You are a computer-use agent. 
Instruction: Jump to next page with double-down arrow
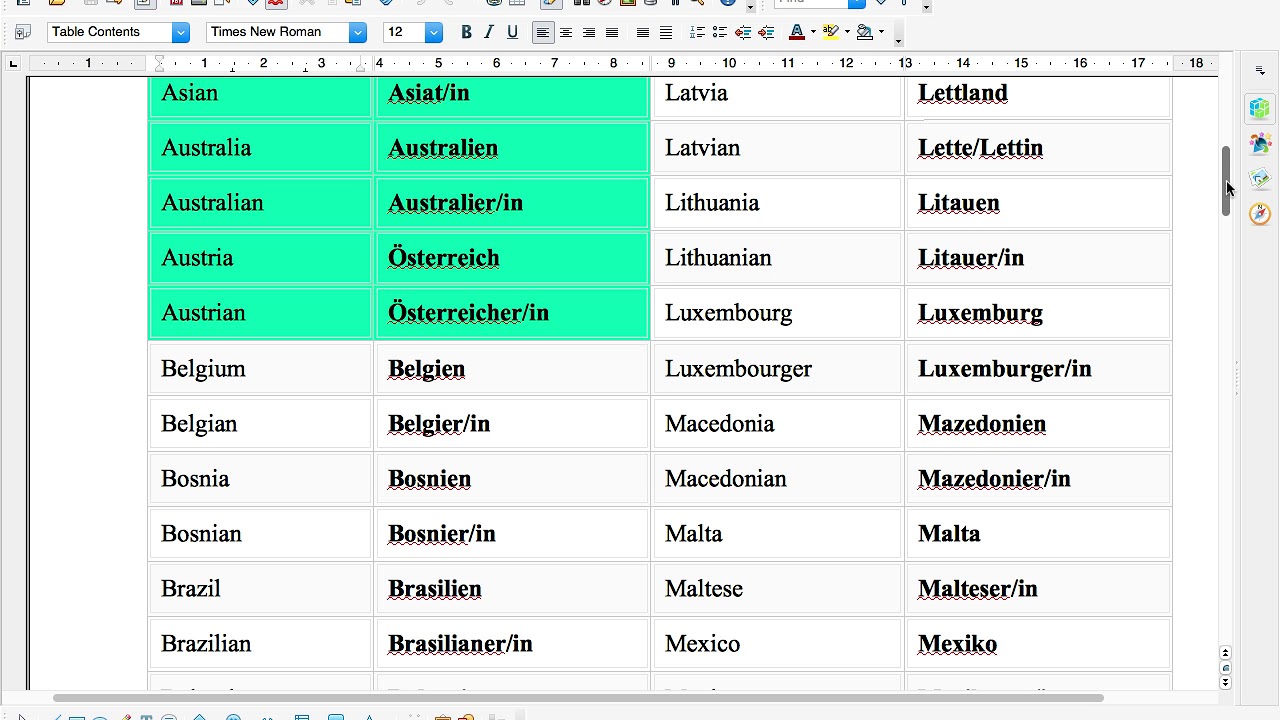click(x=1226, y=682)
